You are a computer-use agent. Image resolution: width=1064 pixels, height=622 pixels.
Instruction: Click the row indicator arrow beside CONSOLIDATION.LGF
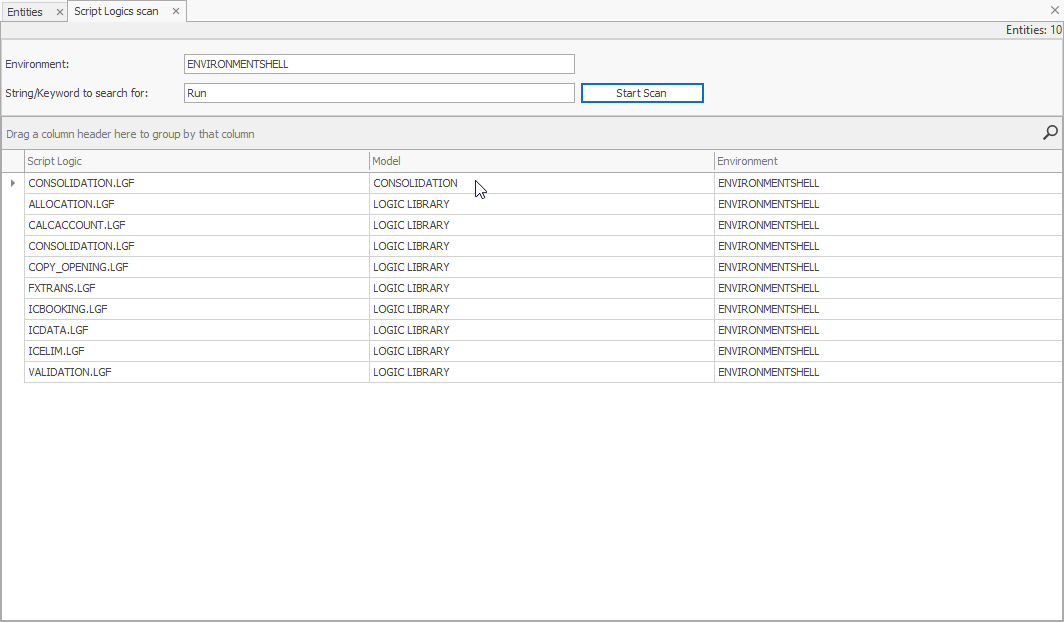tap(11, 183)
